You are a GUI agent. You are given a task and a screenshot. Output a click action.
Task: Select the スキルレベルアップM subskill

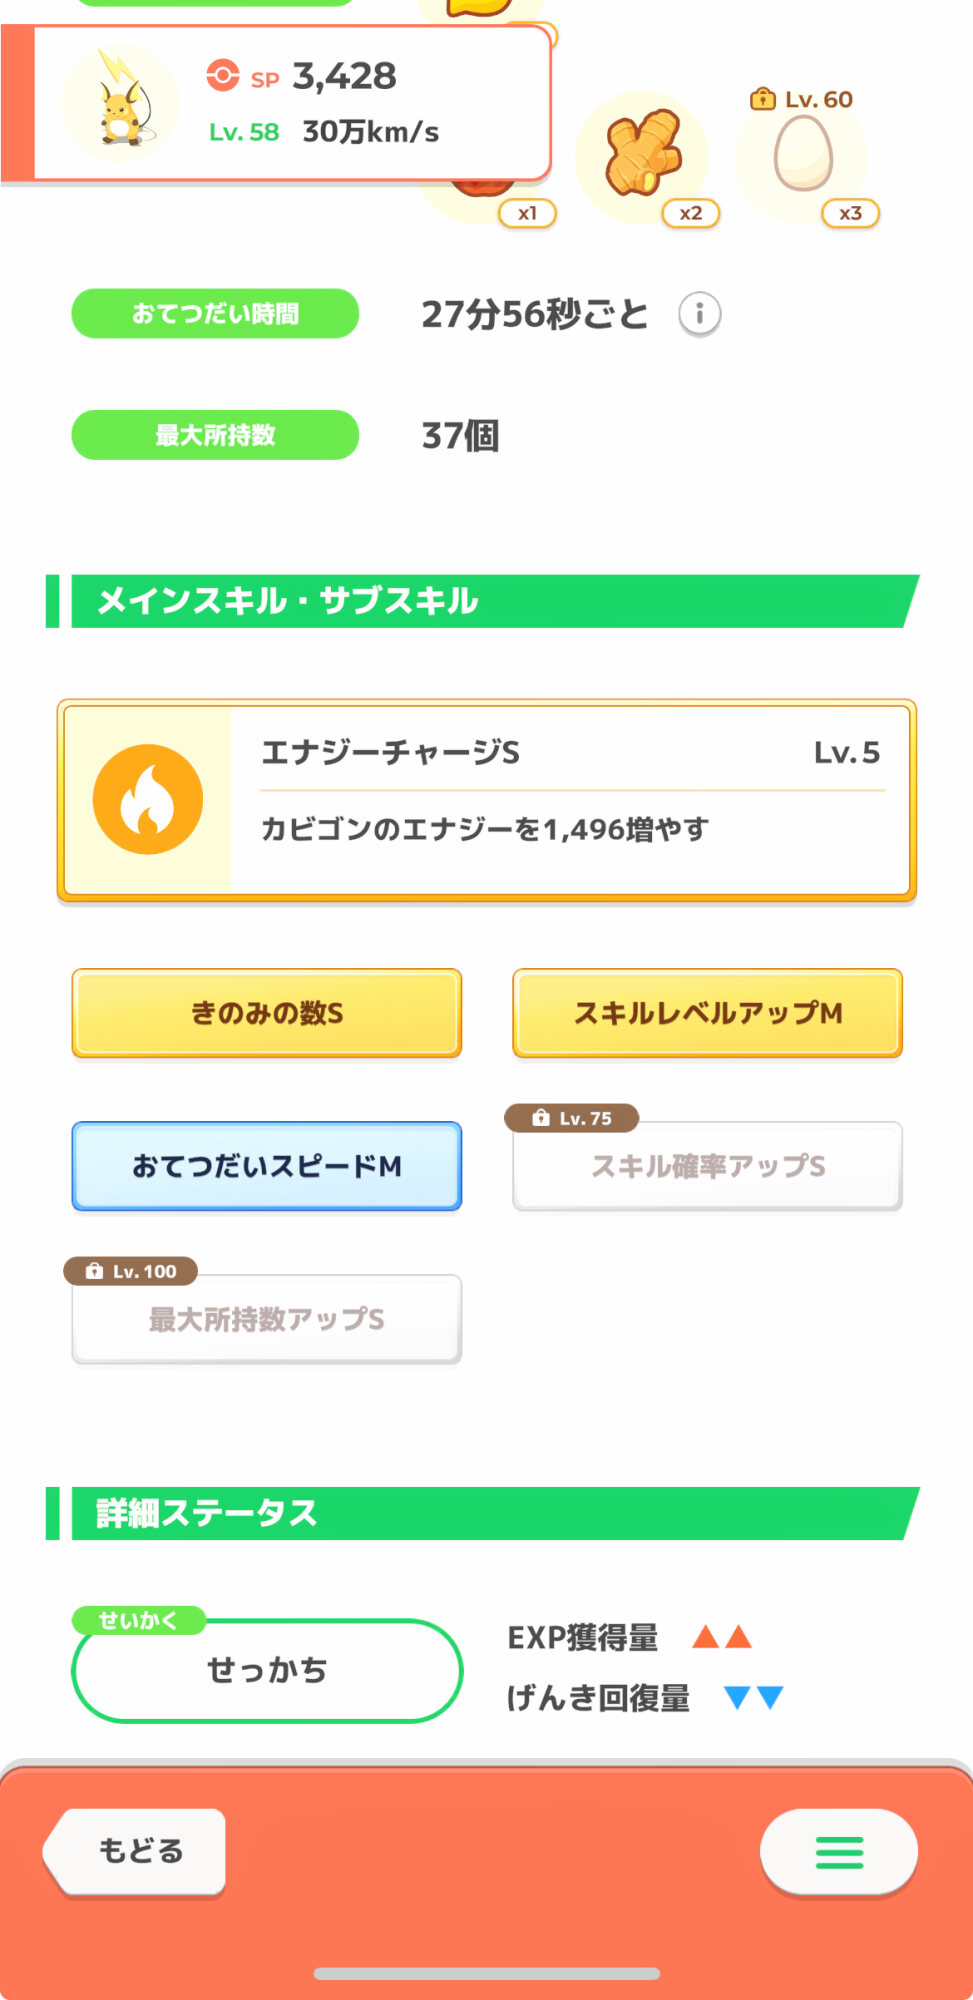pos(707,1013)
